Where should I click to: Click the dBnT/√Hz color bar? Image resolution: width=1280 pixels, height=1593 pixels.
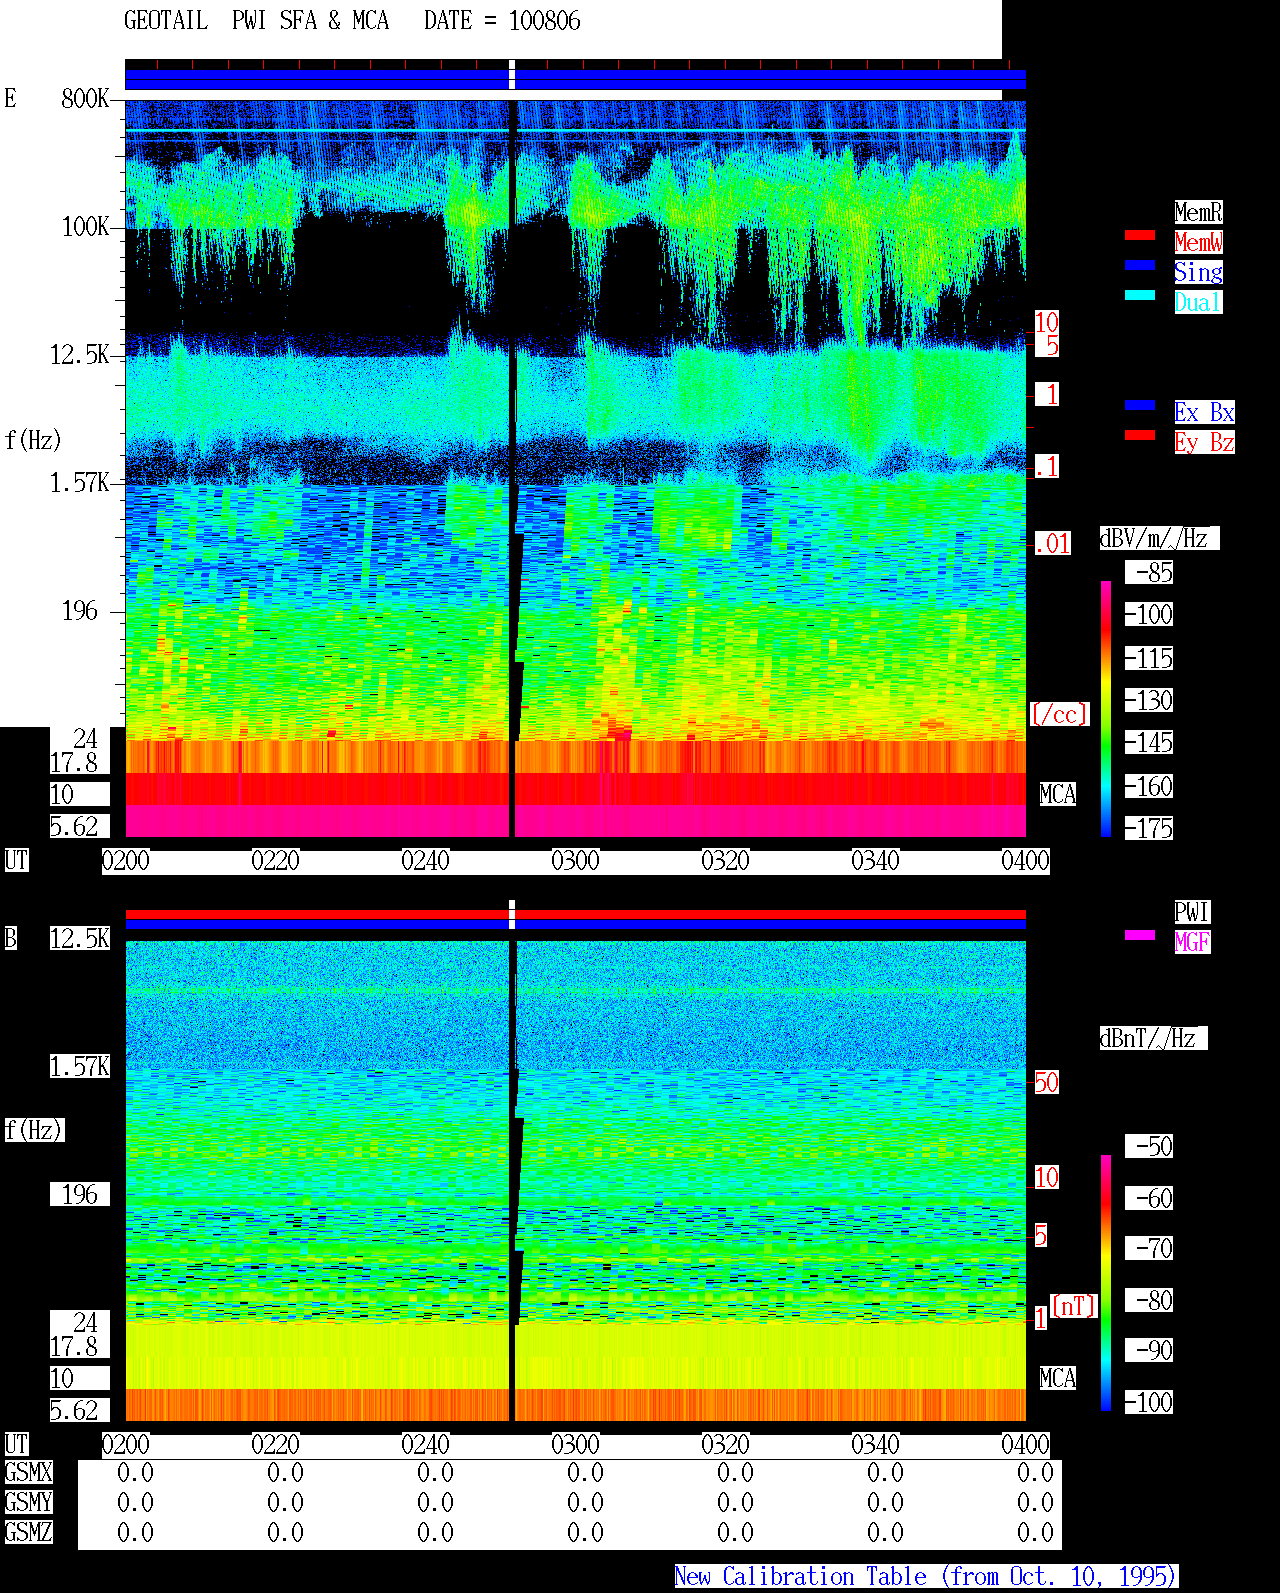tap(1106, 1283)
